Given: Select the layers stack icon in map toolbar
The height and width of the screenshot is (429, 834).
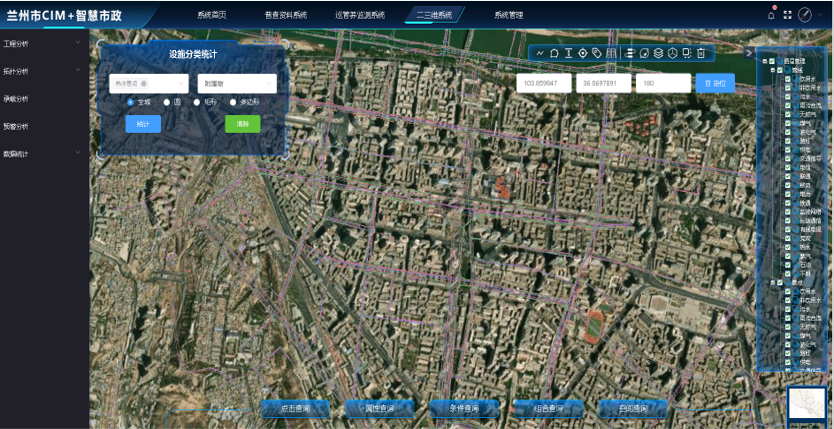Looking at the screenshot, I should point(658,53).
